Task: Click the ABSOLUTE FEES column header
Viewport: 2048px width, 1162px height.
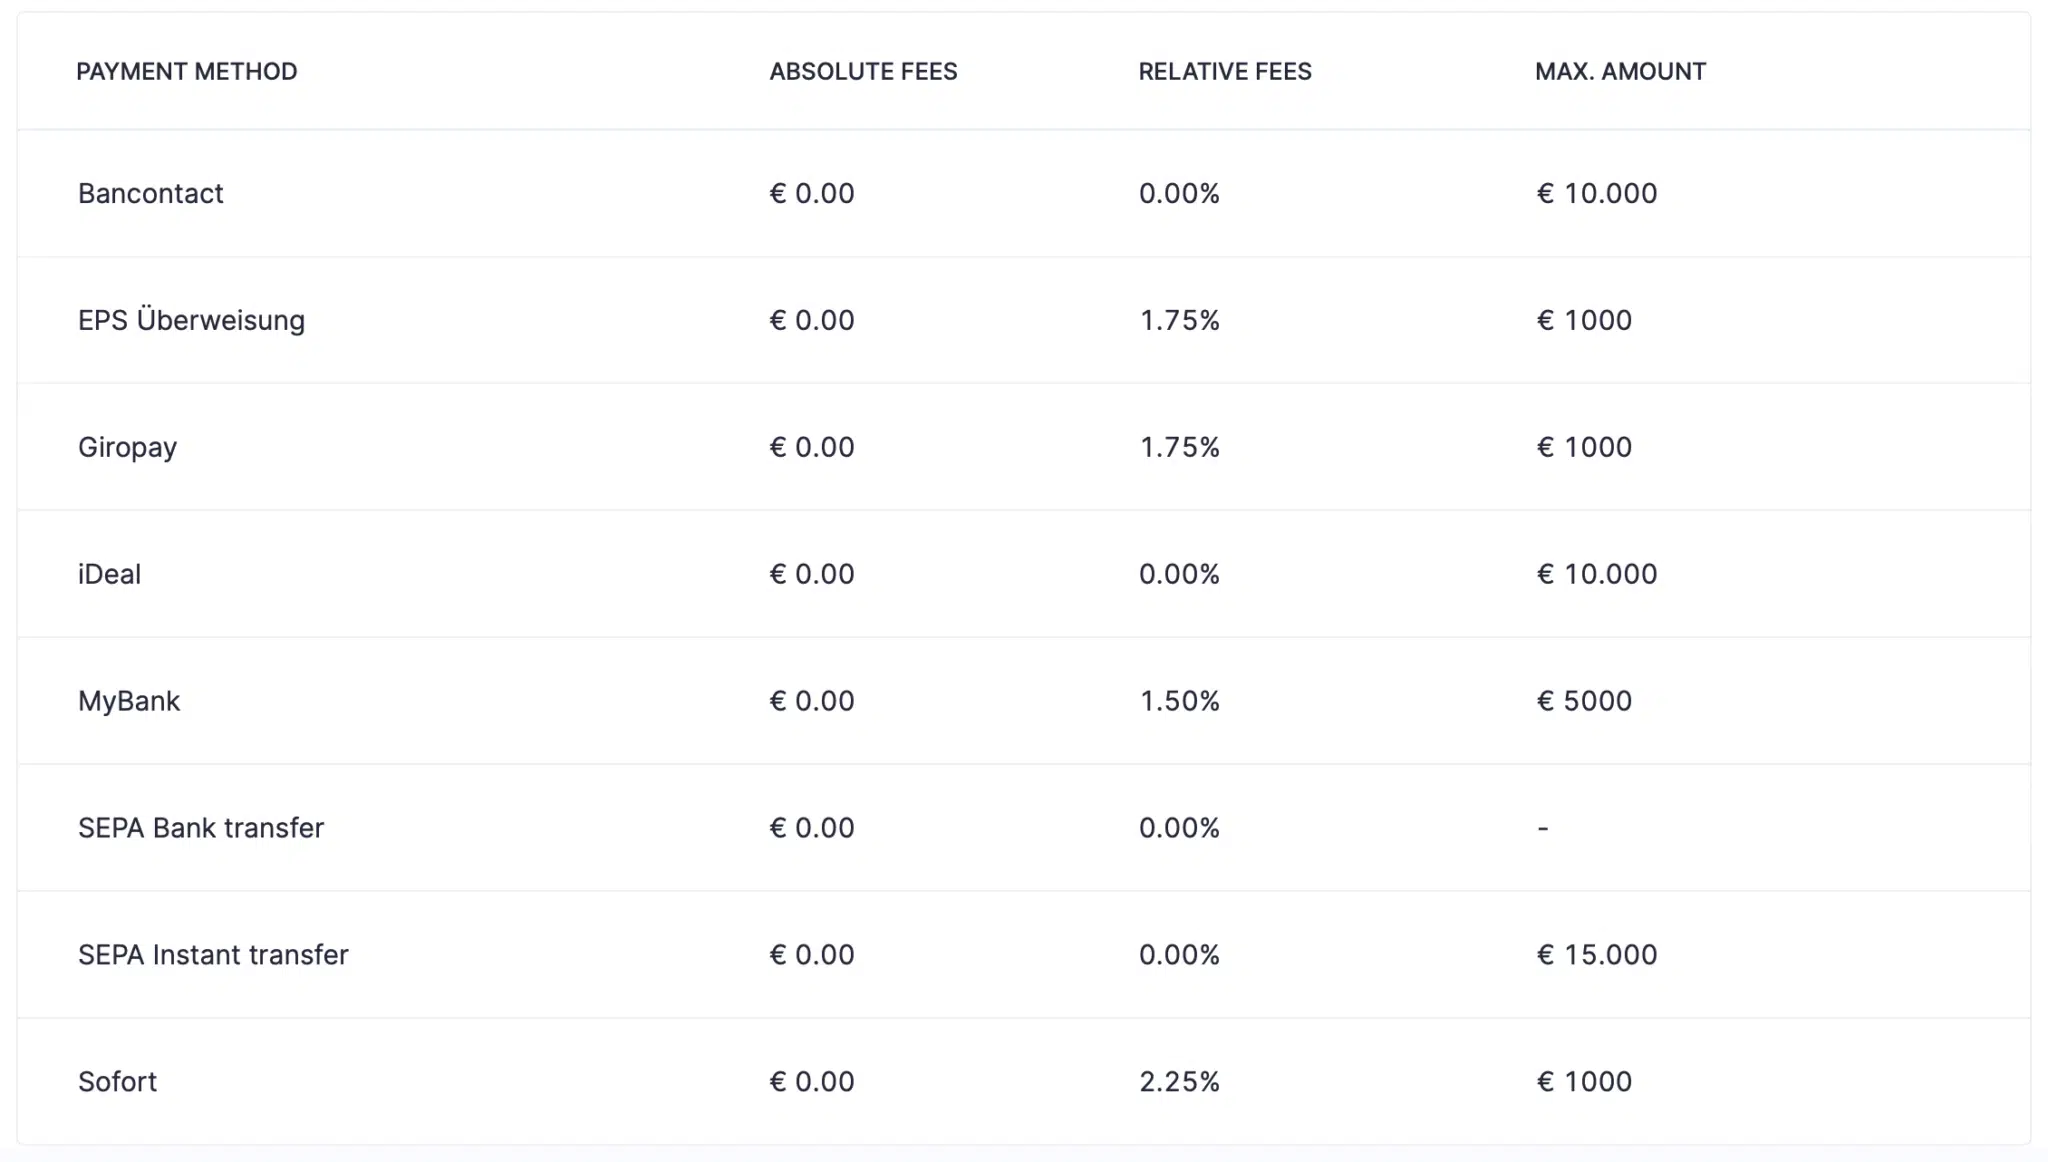Action: [x=863, y=72]
